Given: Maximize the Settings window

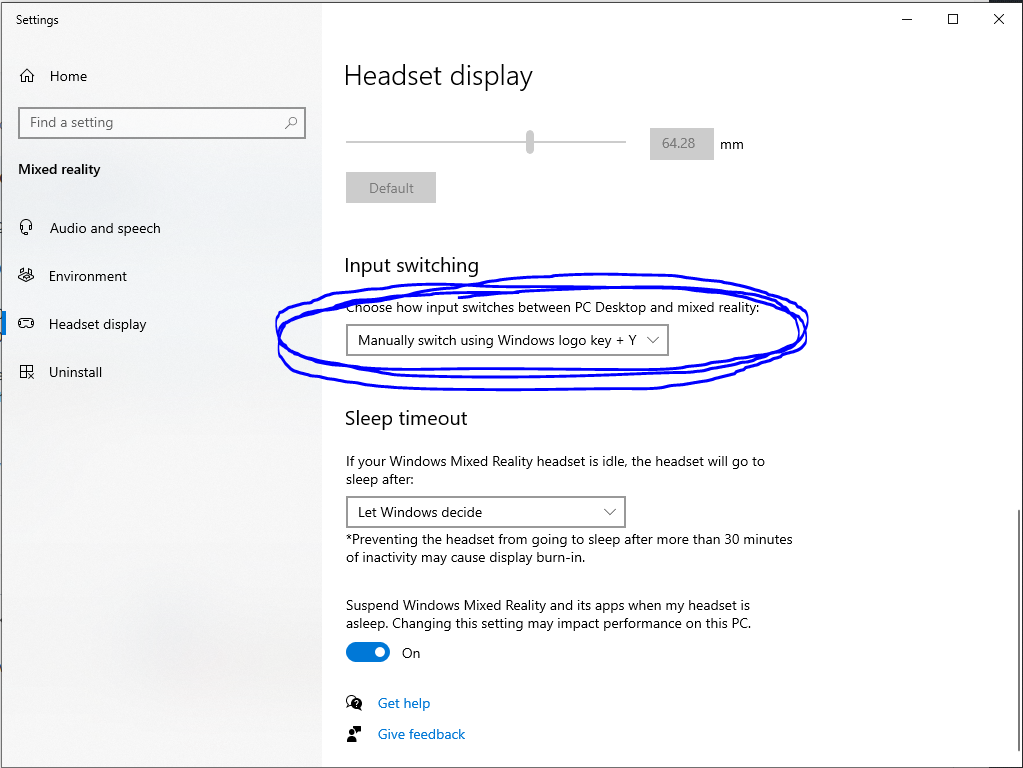Looking at the screenshot, I should tap(953, 20).
